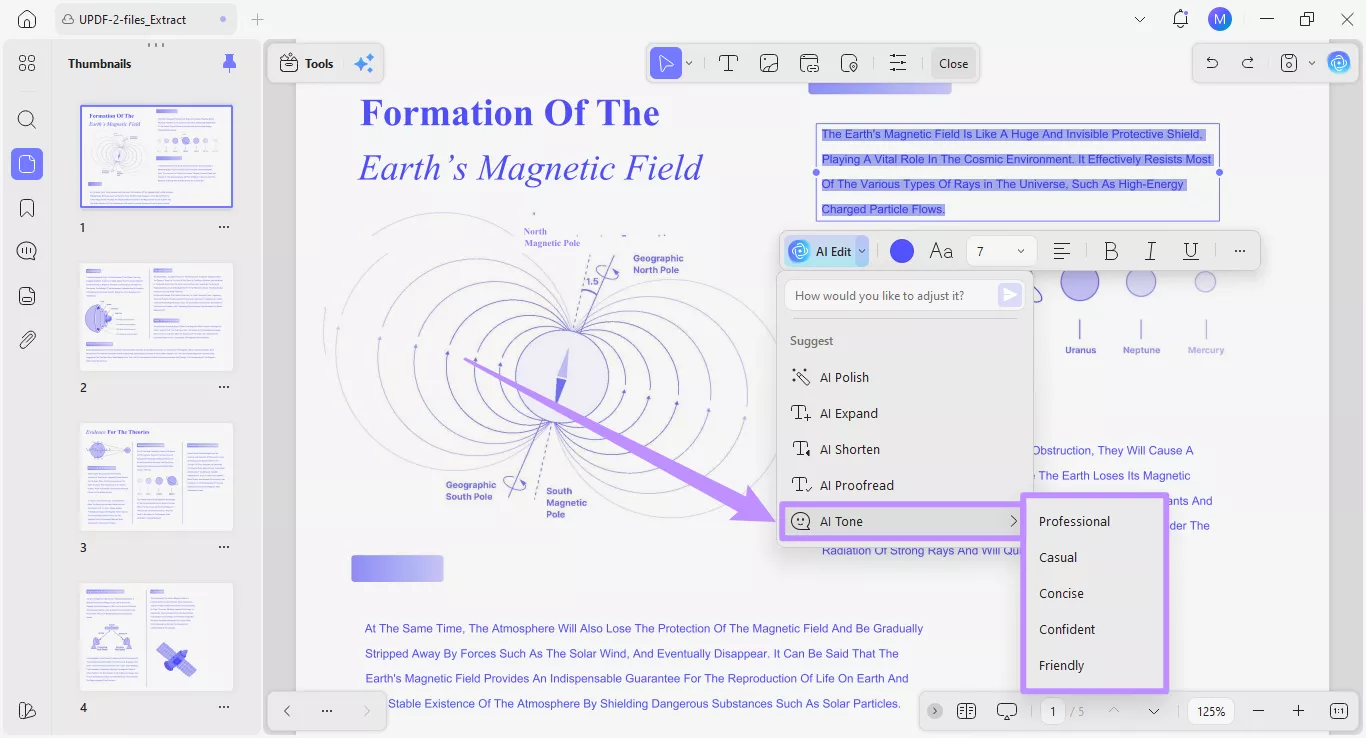Open the text alignment options
This screenshot has height=738, width=1366.
pos(1062,251)
